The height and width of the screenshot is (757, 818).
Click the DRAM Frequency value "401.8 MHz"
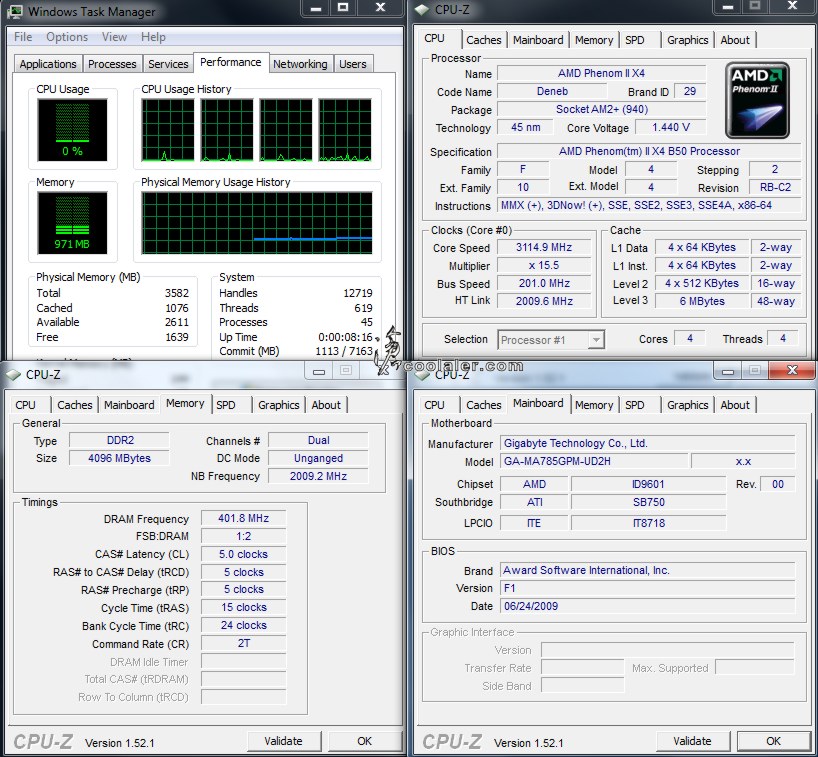tap(244, 519)
